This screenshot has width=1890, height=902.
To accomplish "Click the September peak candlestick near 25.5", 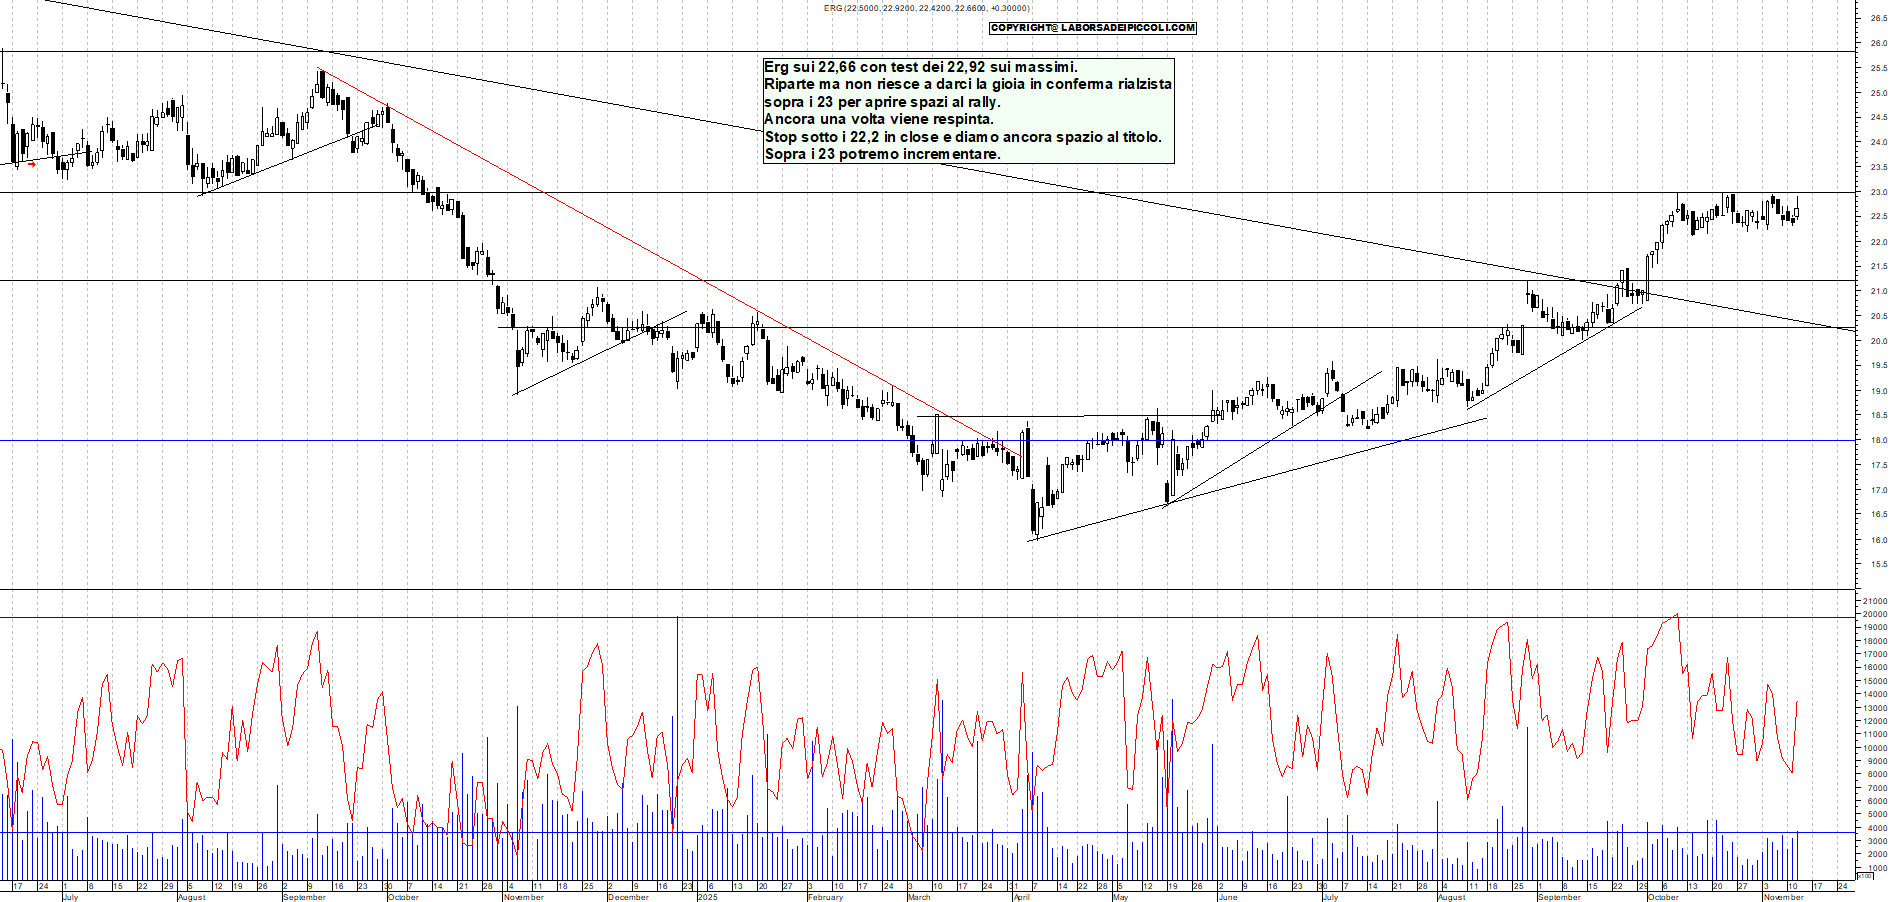I will click(320, 82).
